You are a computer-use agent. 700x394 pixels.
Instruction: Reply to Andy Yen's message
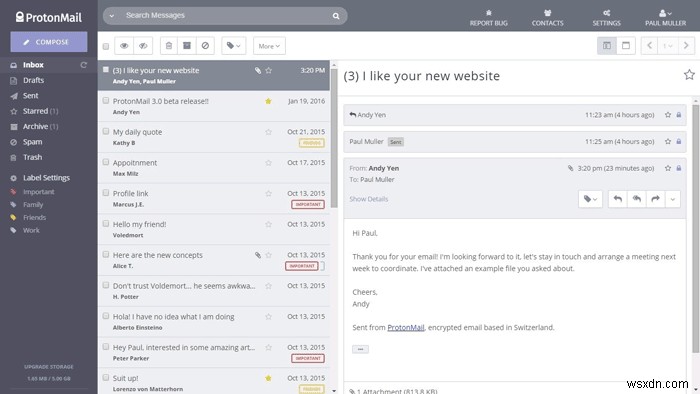(x=617, y=199)
